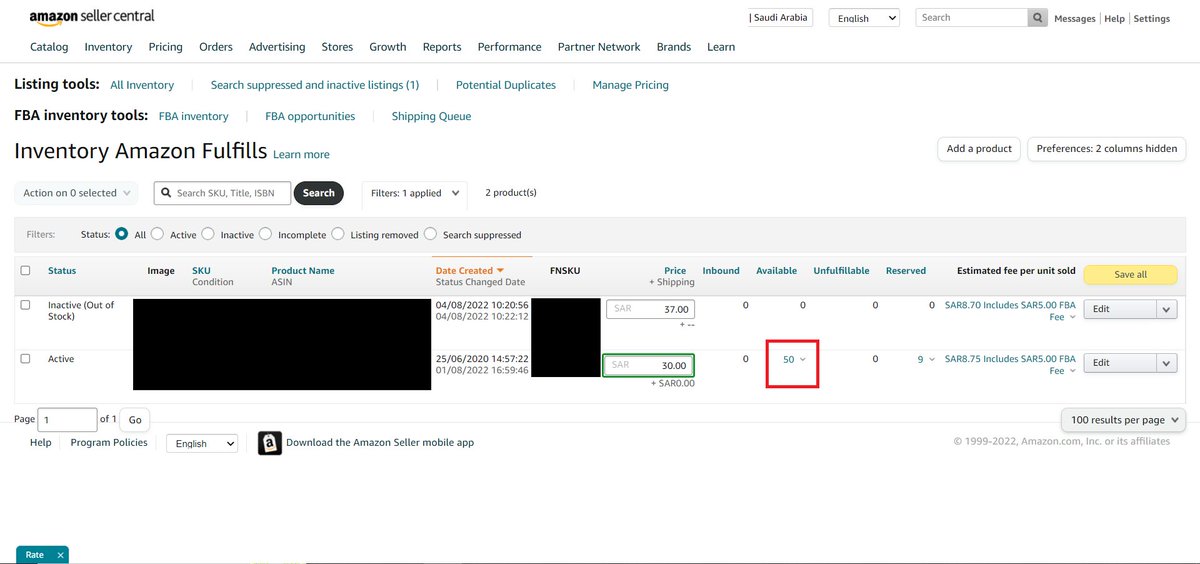Close the Rate feedback tab
This screenshot has height=564, width=1200.
pyautogui.click(x=60, y=555)
